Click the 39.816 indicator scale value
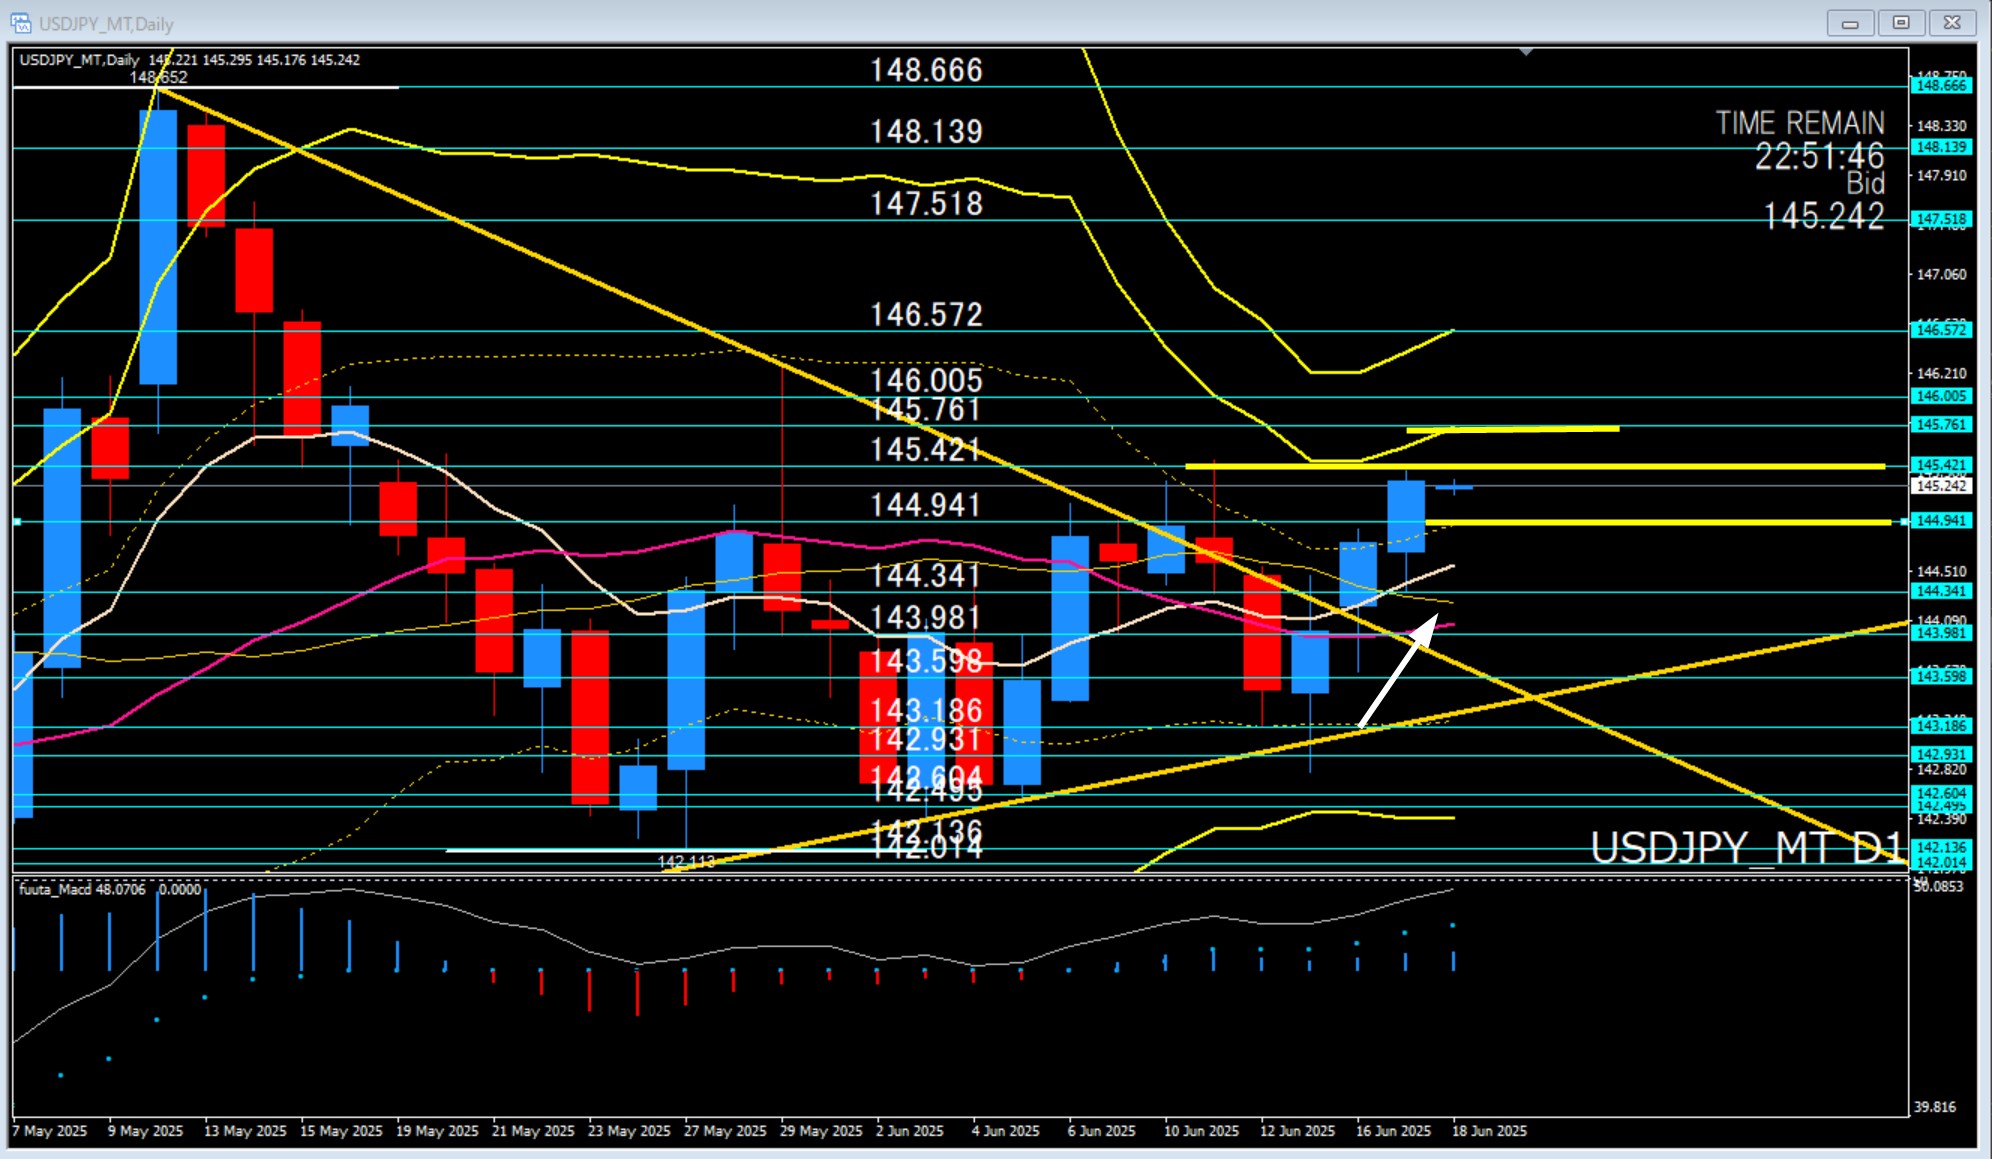Screen dimensions: 1992x1159 (x=1935, y=1107)
